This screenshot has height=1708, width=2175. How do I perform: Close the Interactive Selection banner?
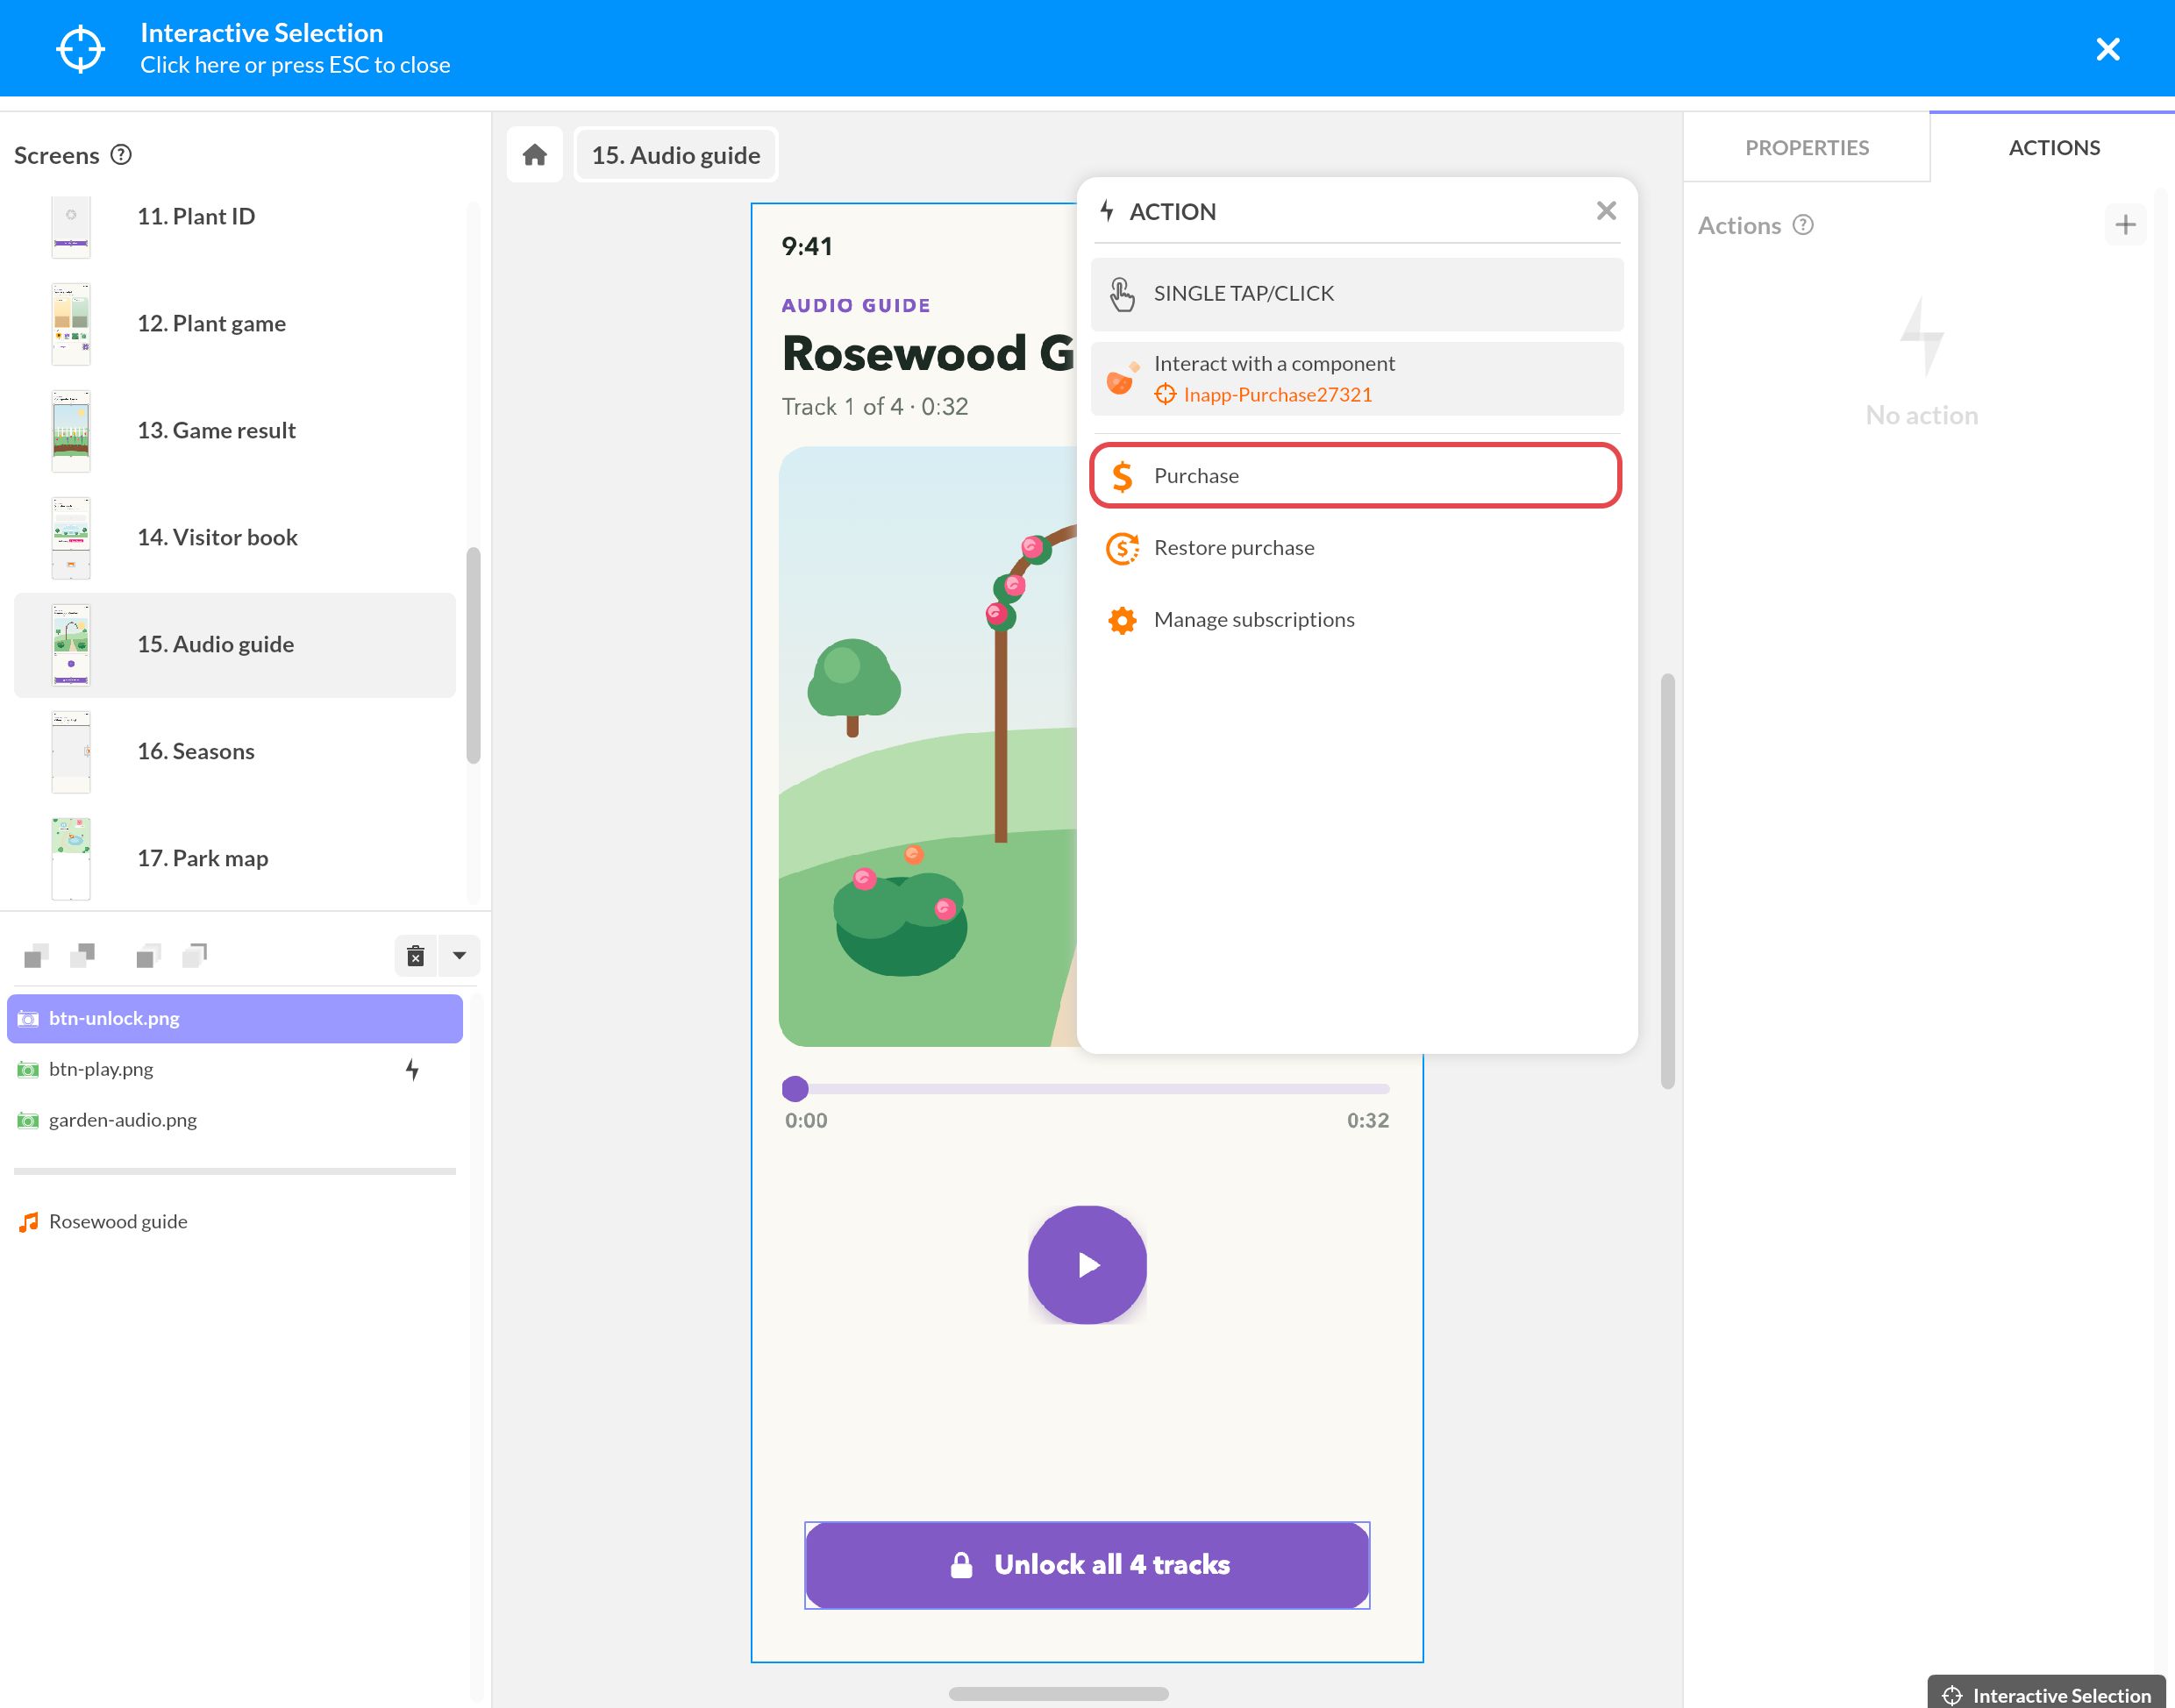point(2108,49)
